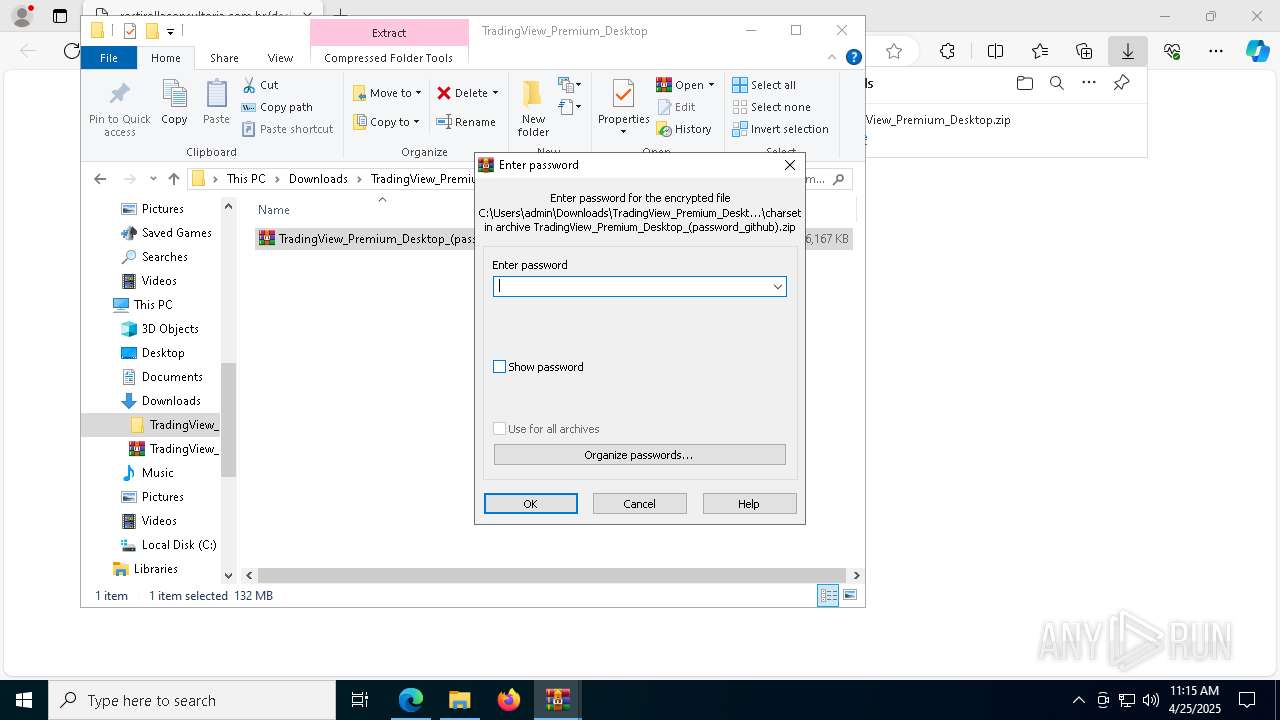
Task: Click the Enter password input field
Action: tap(640, 287)
